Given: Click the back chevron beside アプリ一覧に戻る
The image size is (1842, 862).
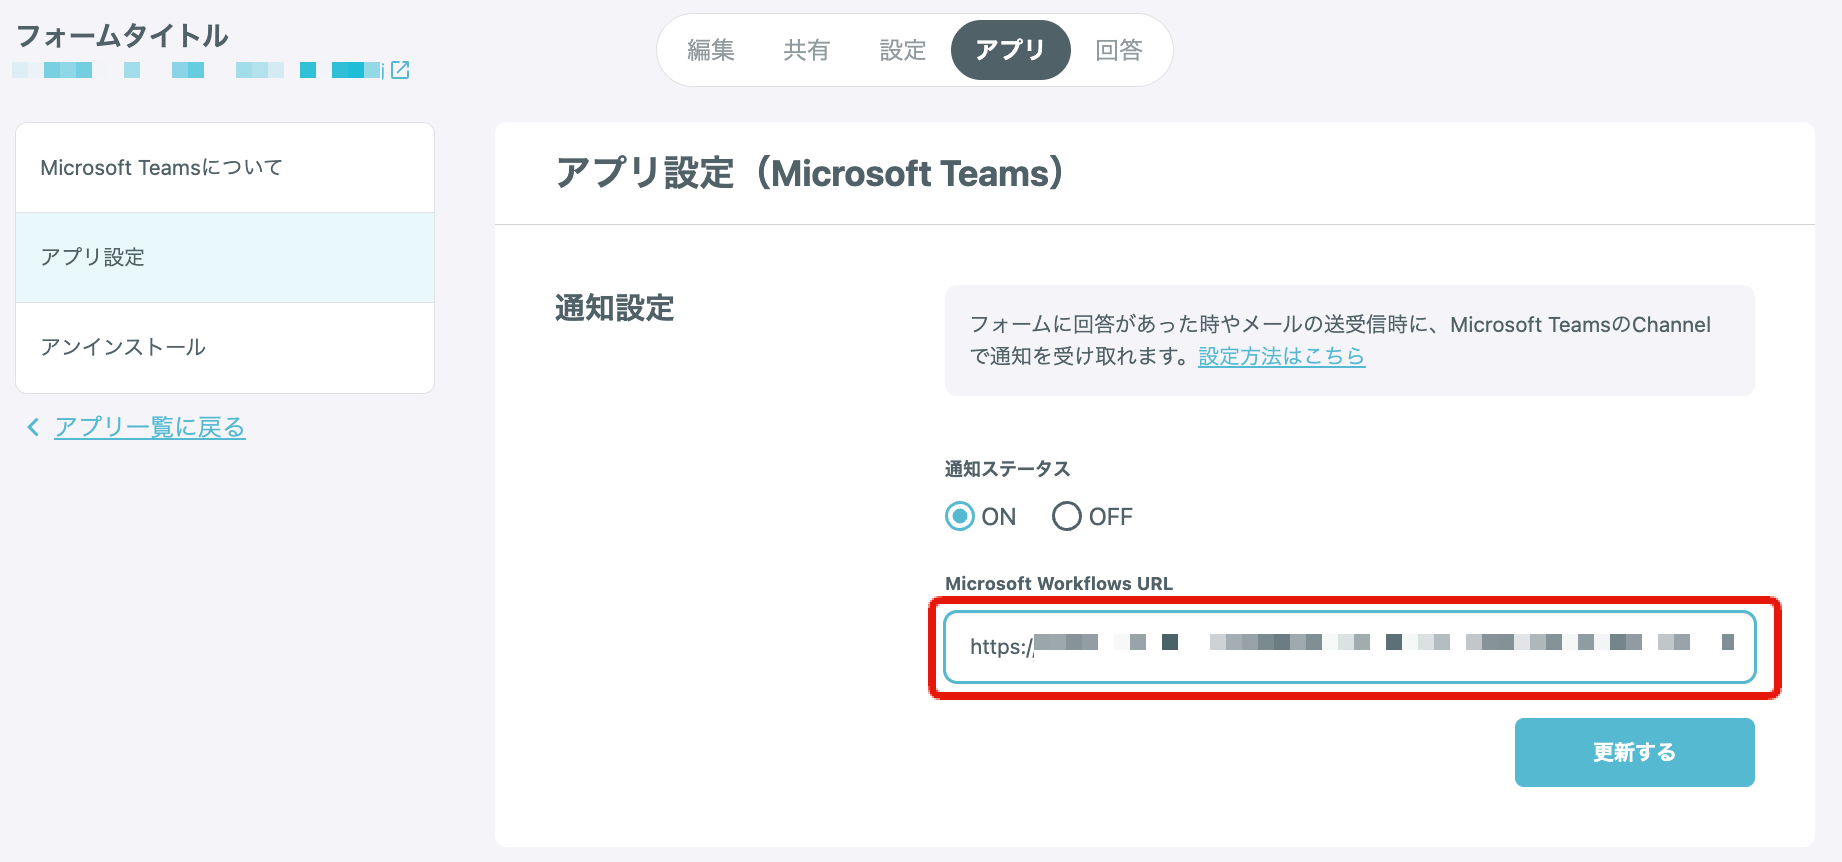Looking at the screenshot, I should click(33, 428).
